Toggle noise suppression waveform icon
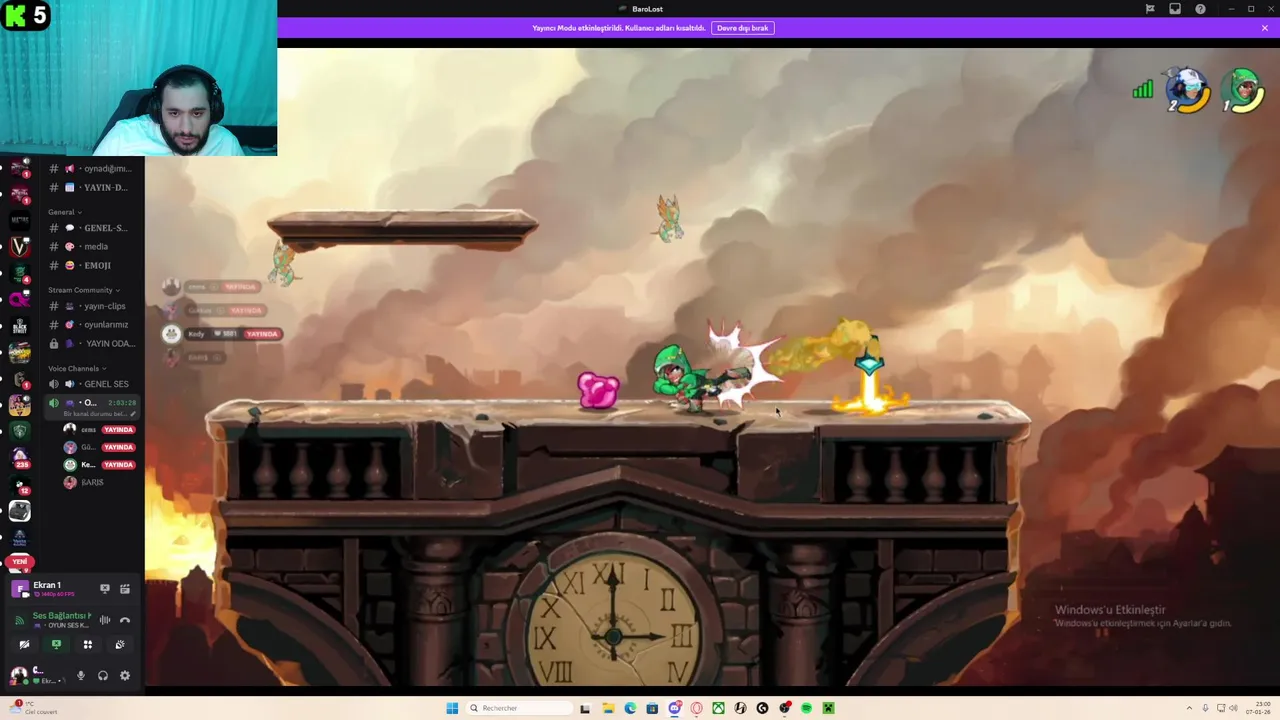The image size is (1280, 720). click(x=105, y=620)
